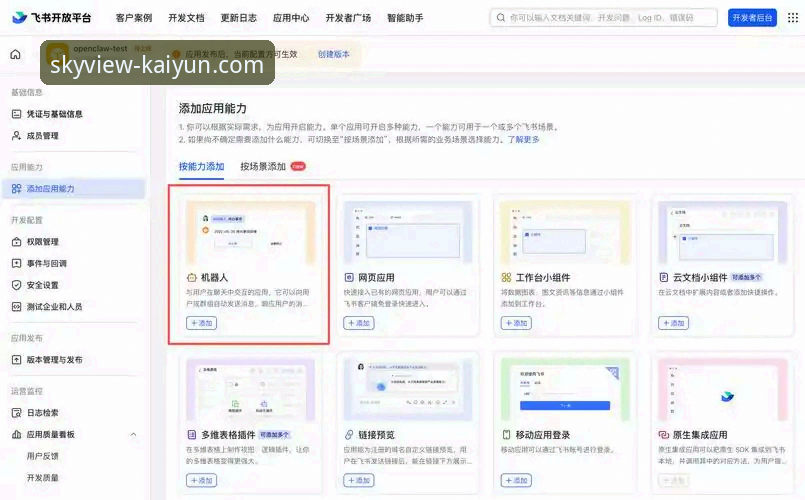
Task: Click the 机器人 robot icon
Action: 191,278
